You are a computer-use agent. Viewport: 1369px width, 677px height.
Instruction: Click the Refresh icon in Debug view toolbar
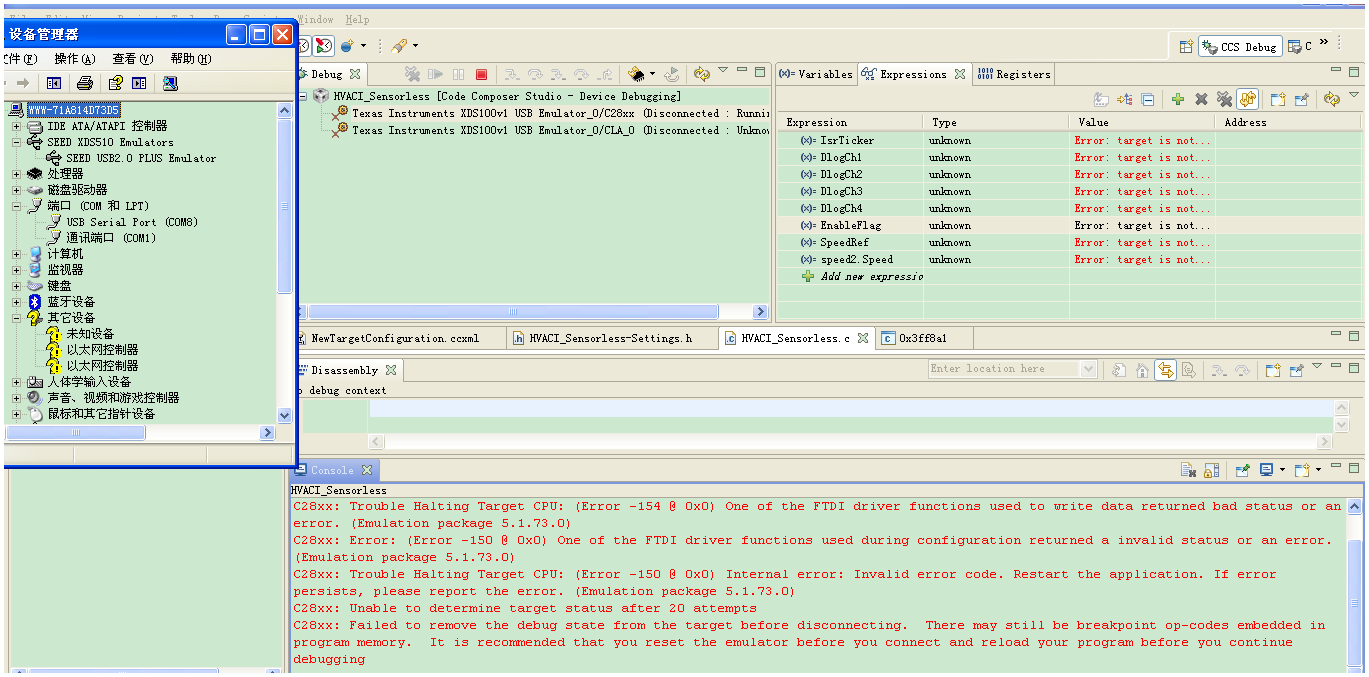(701, 74)
